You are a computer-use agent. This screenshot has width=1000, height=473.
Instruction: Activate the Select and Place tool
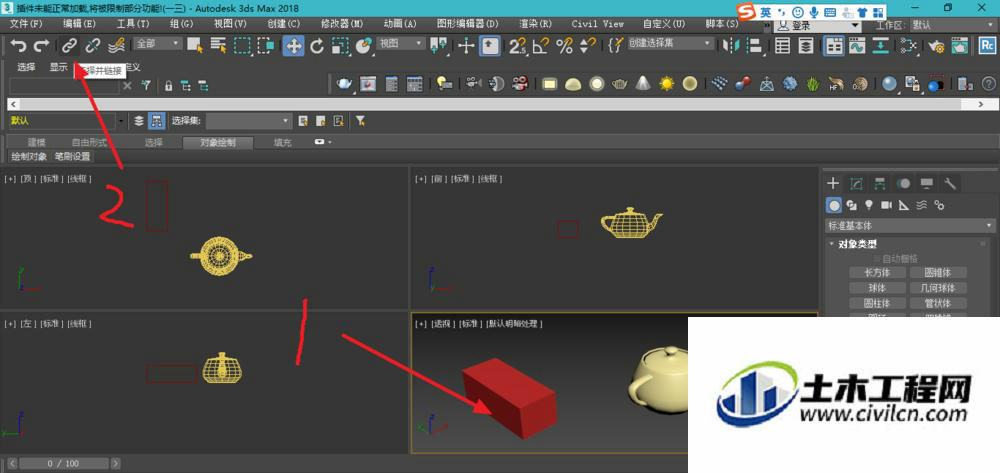[364, 45]
